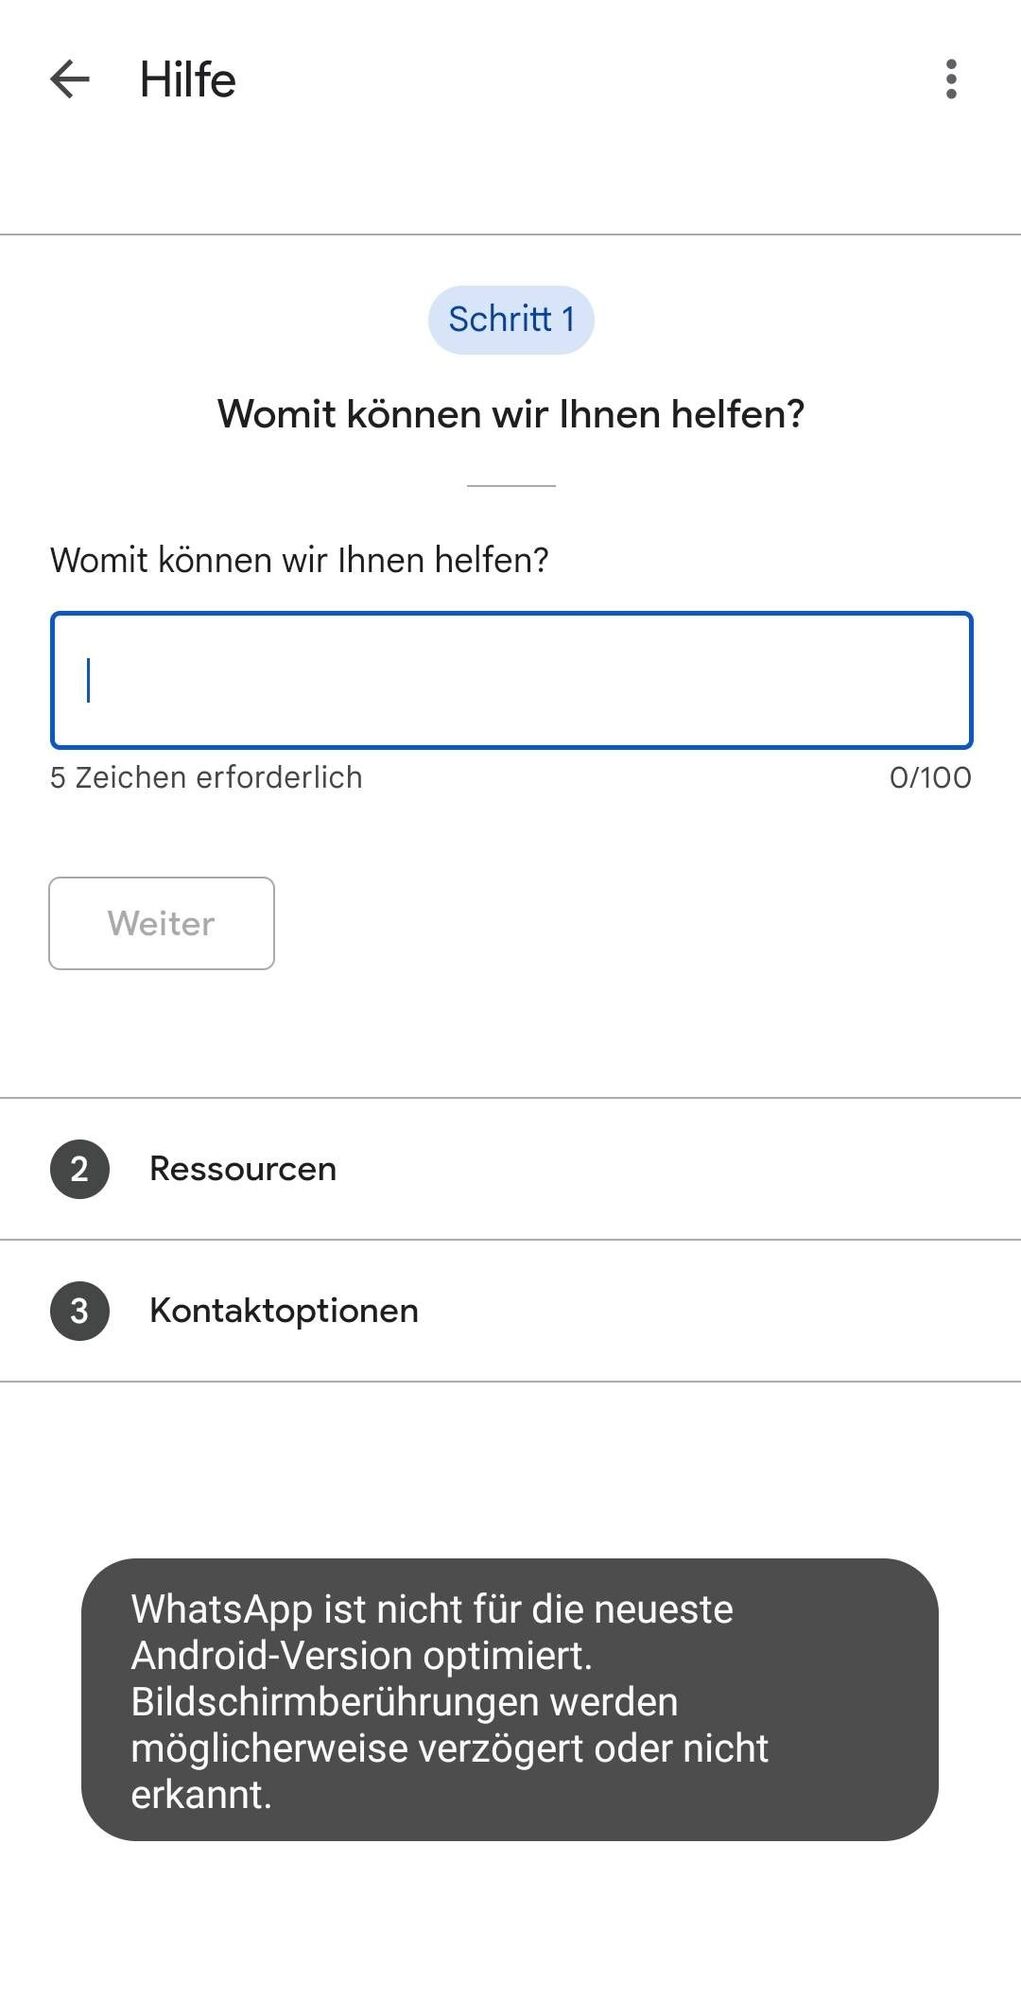This screenshot has height=2000, width=1021.
Task: Click the short divider line under the heading
Action: tap(511, 486)
